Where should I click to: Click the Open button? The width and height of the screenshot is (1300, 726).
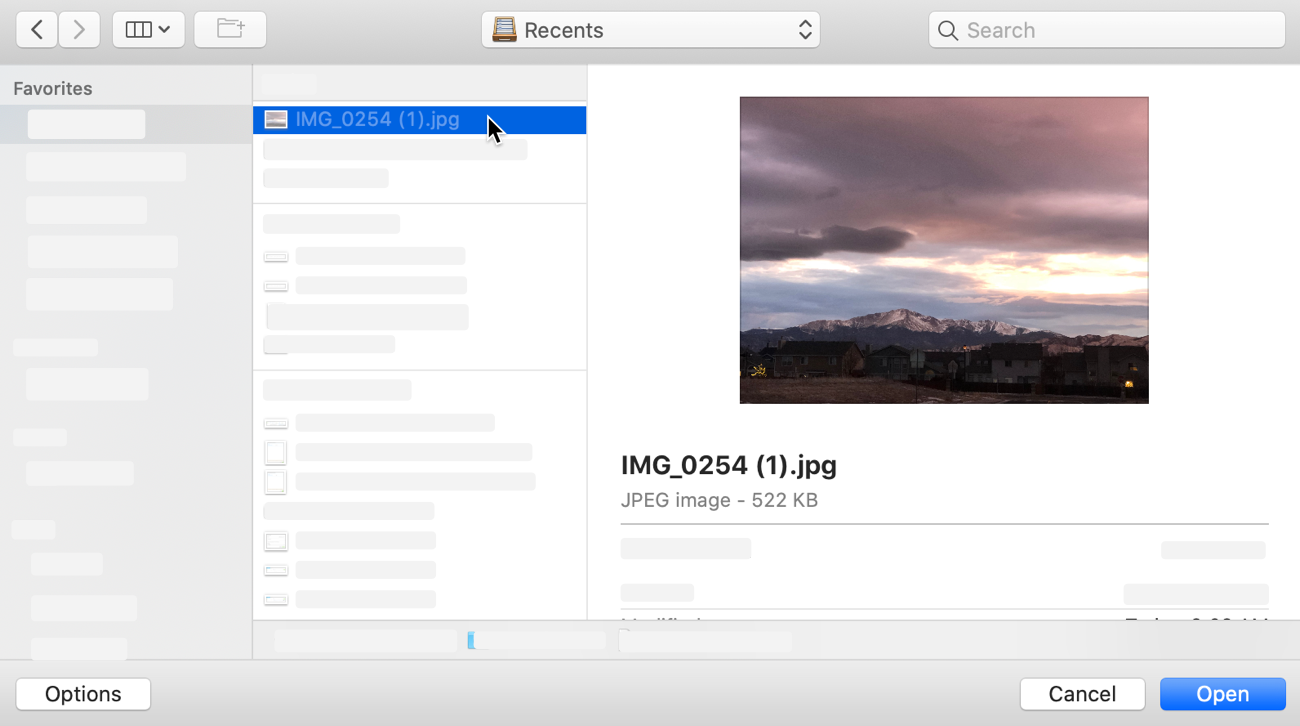1223,694
